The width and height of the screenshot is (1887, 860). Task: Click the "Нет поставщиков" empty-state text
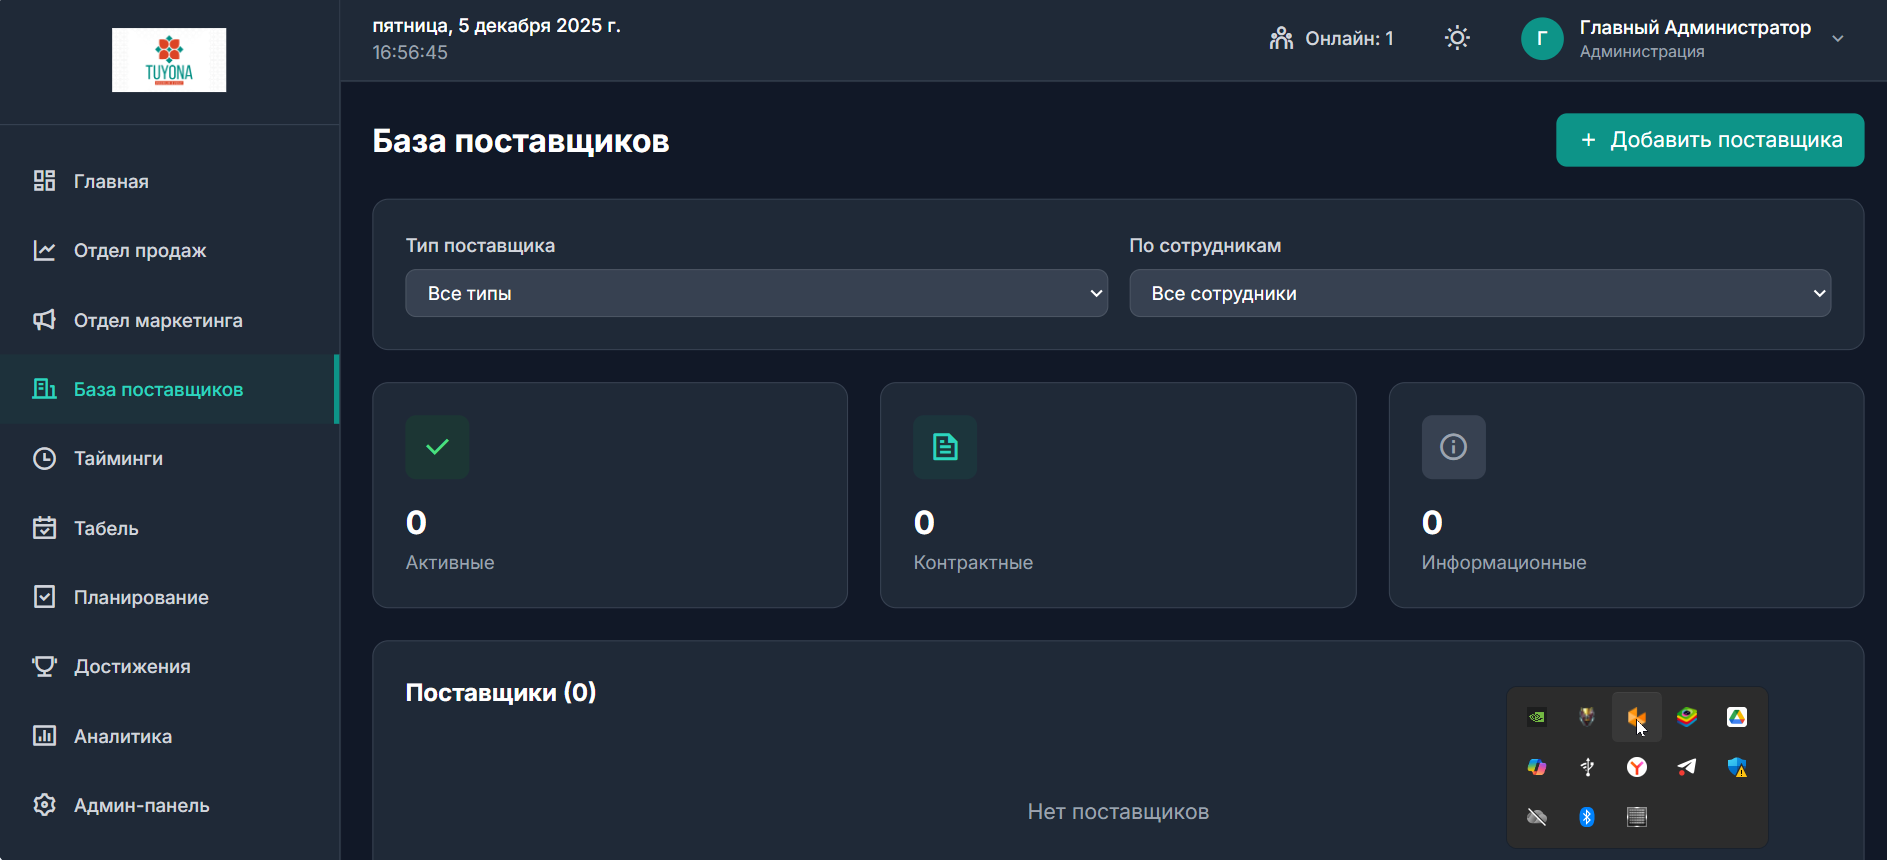click(x=1118, y=812)
